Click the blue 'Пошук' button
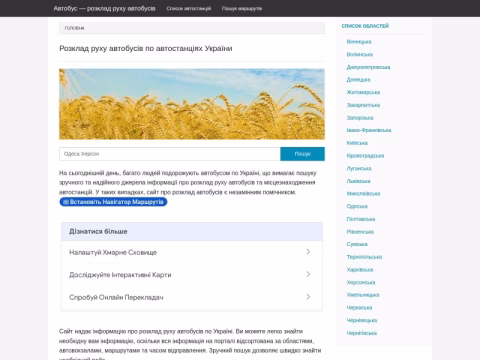Viewport: 480px width, 360px height. (302, 154)
